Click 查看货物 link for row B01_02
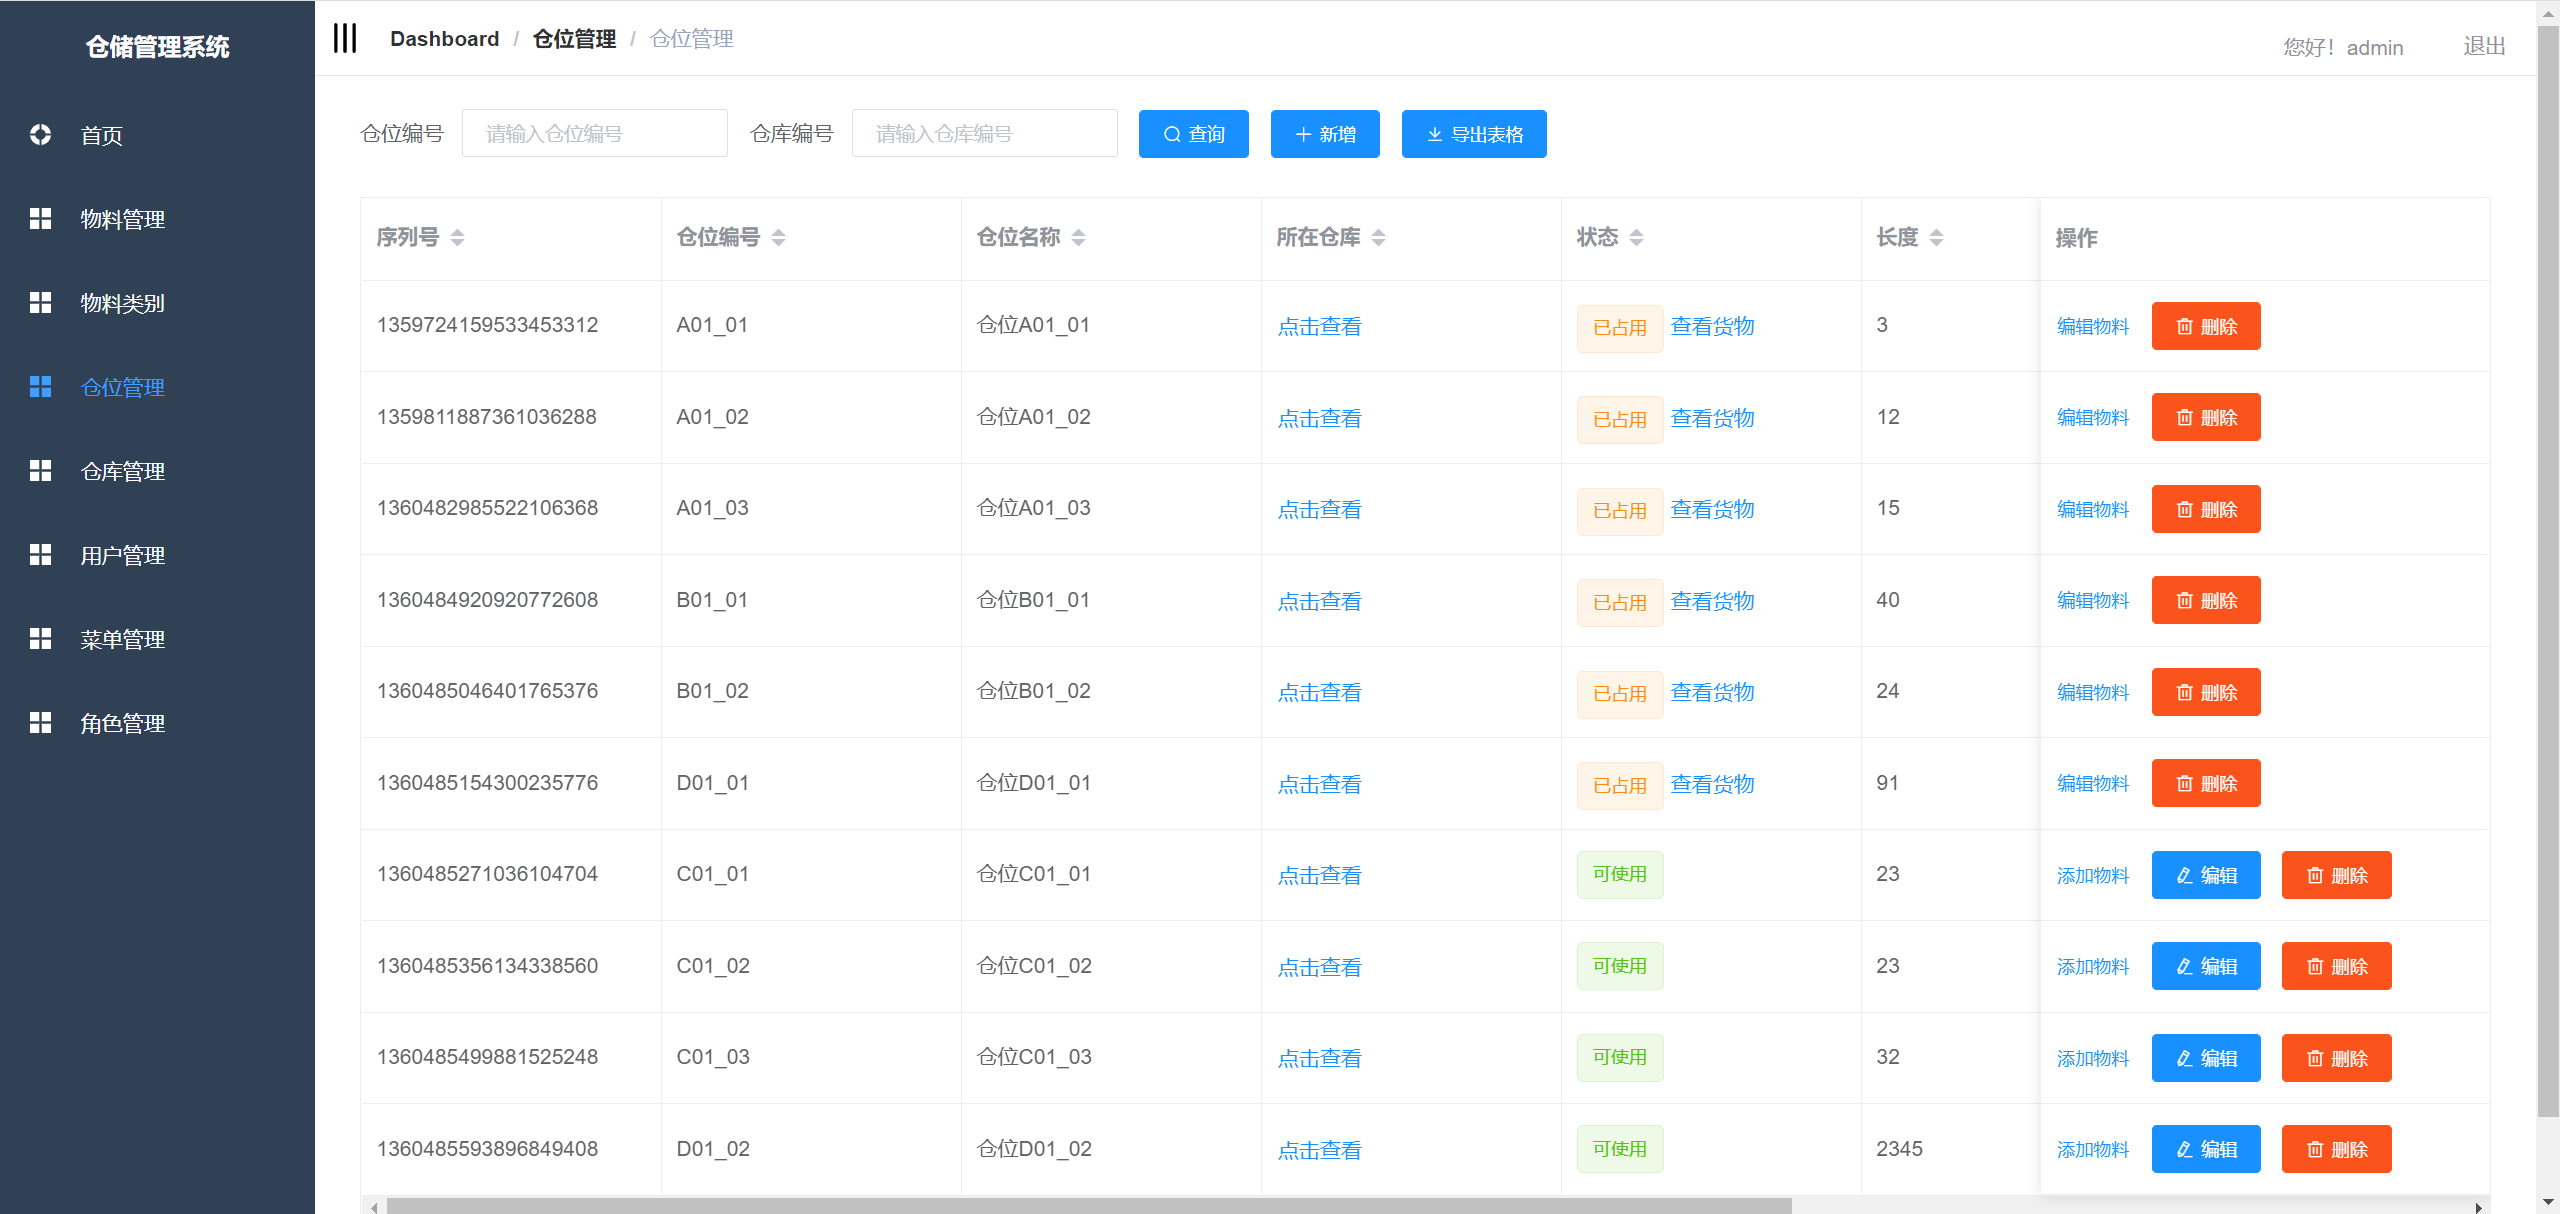 point(1712,693)
